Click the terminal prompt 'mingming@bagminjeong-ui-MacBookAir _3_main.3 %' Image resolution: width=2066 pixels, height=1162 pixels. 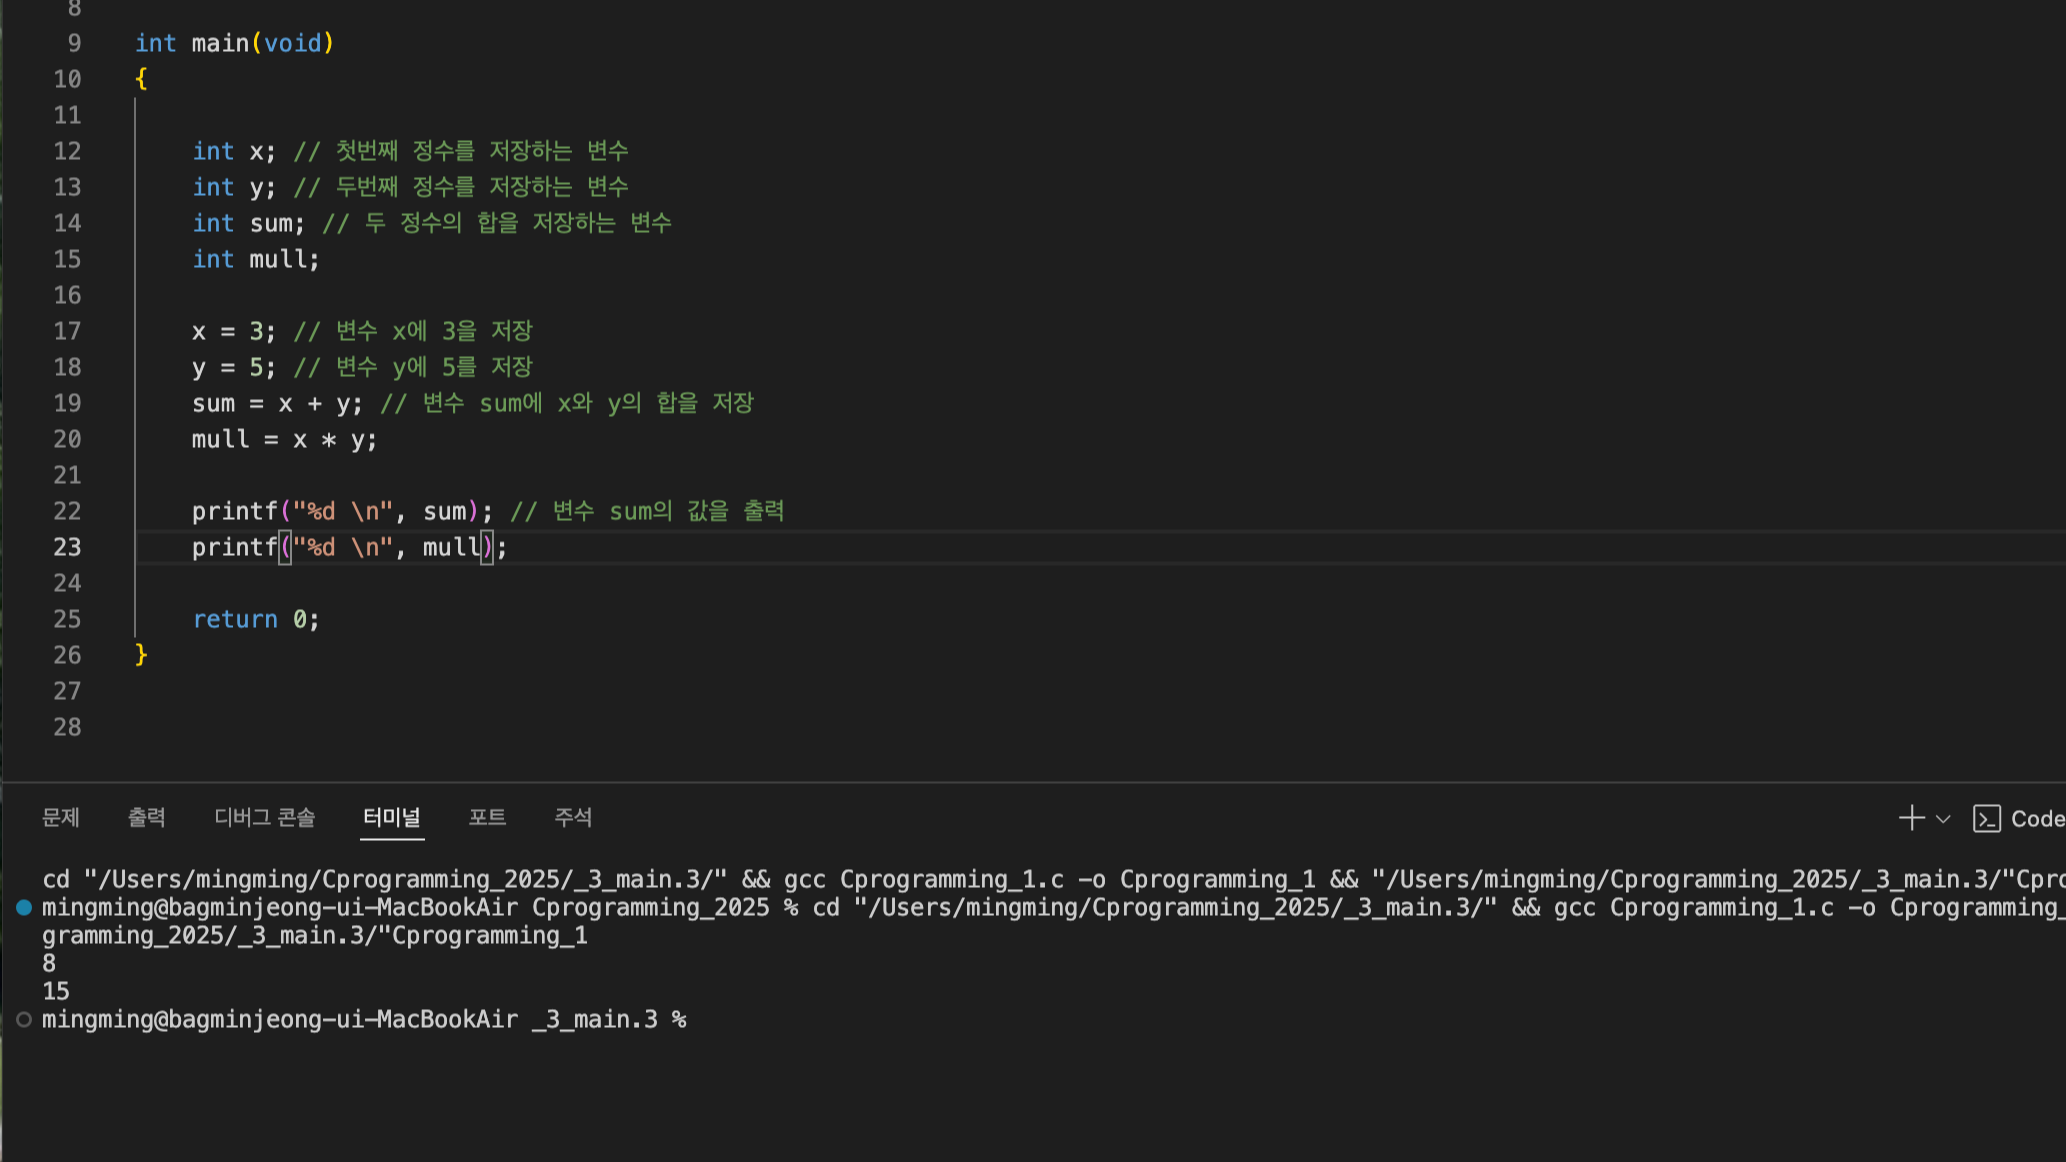click(364, 1020)
